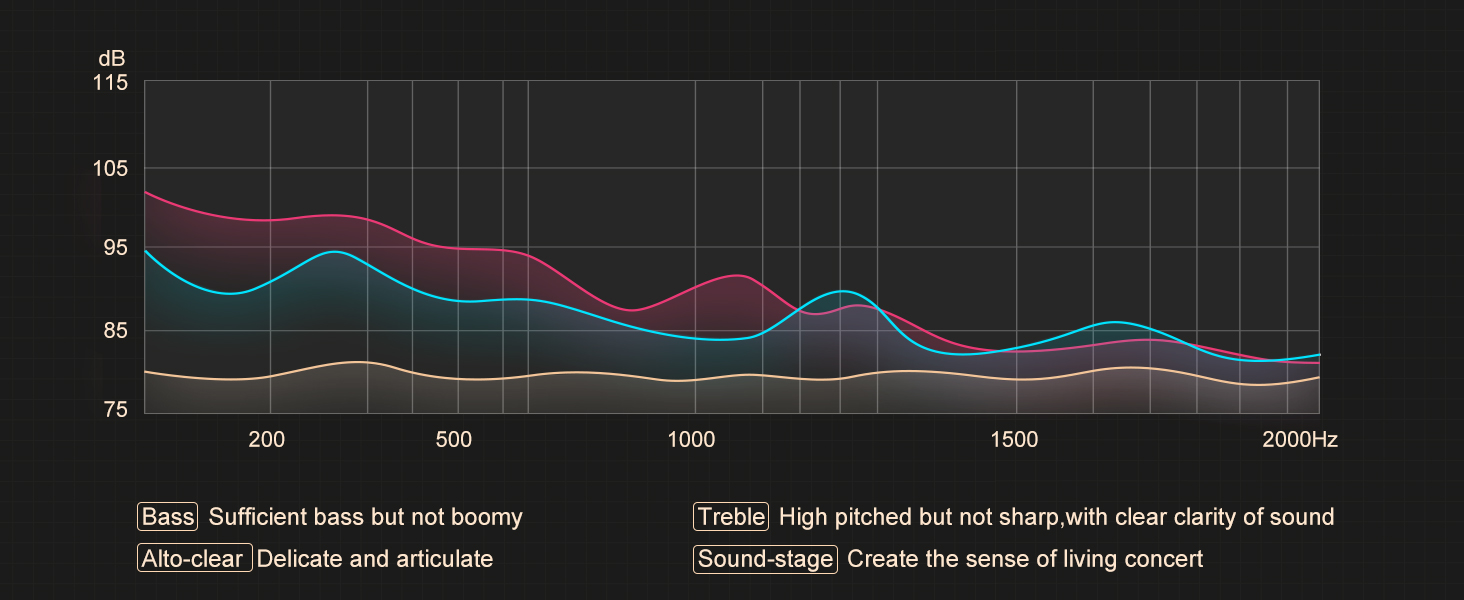
Task: Click the pink curve start at chart's left edge
Action: (147, 192)
